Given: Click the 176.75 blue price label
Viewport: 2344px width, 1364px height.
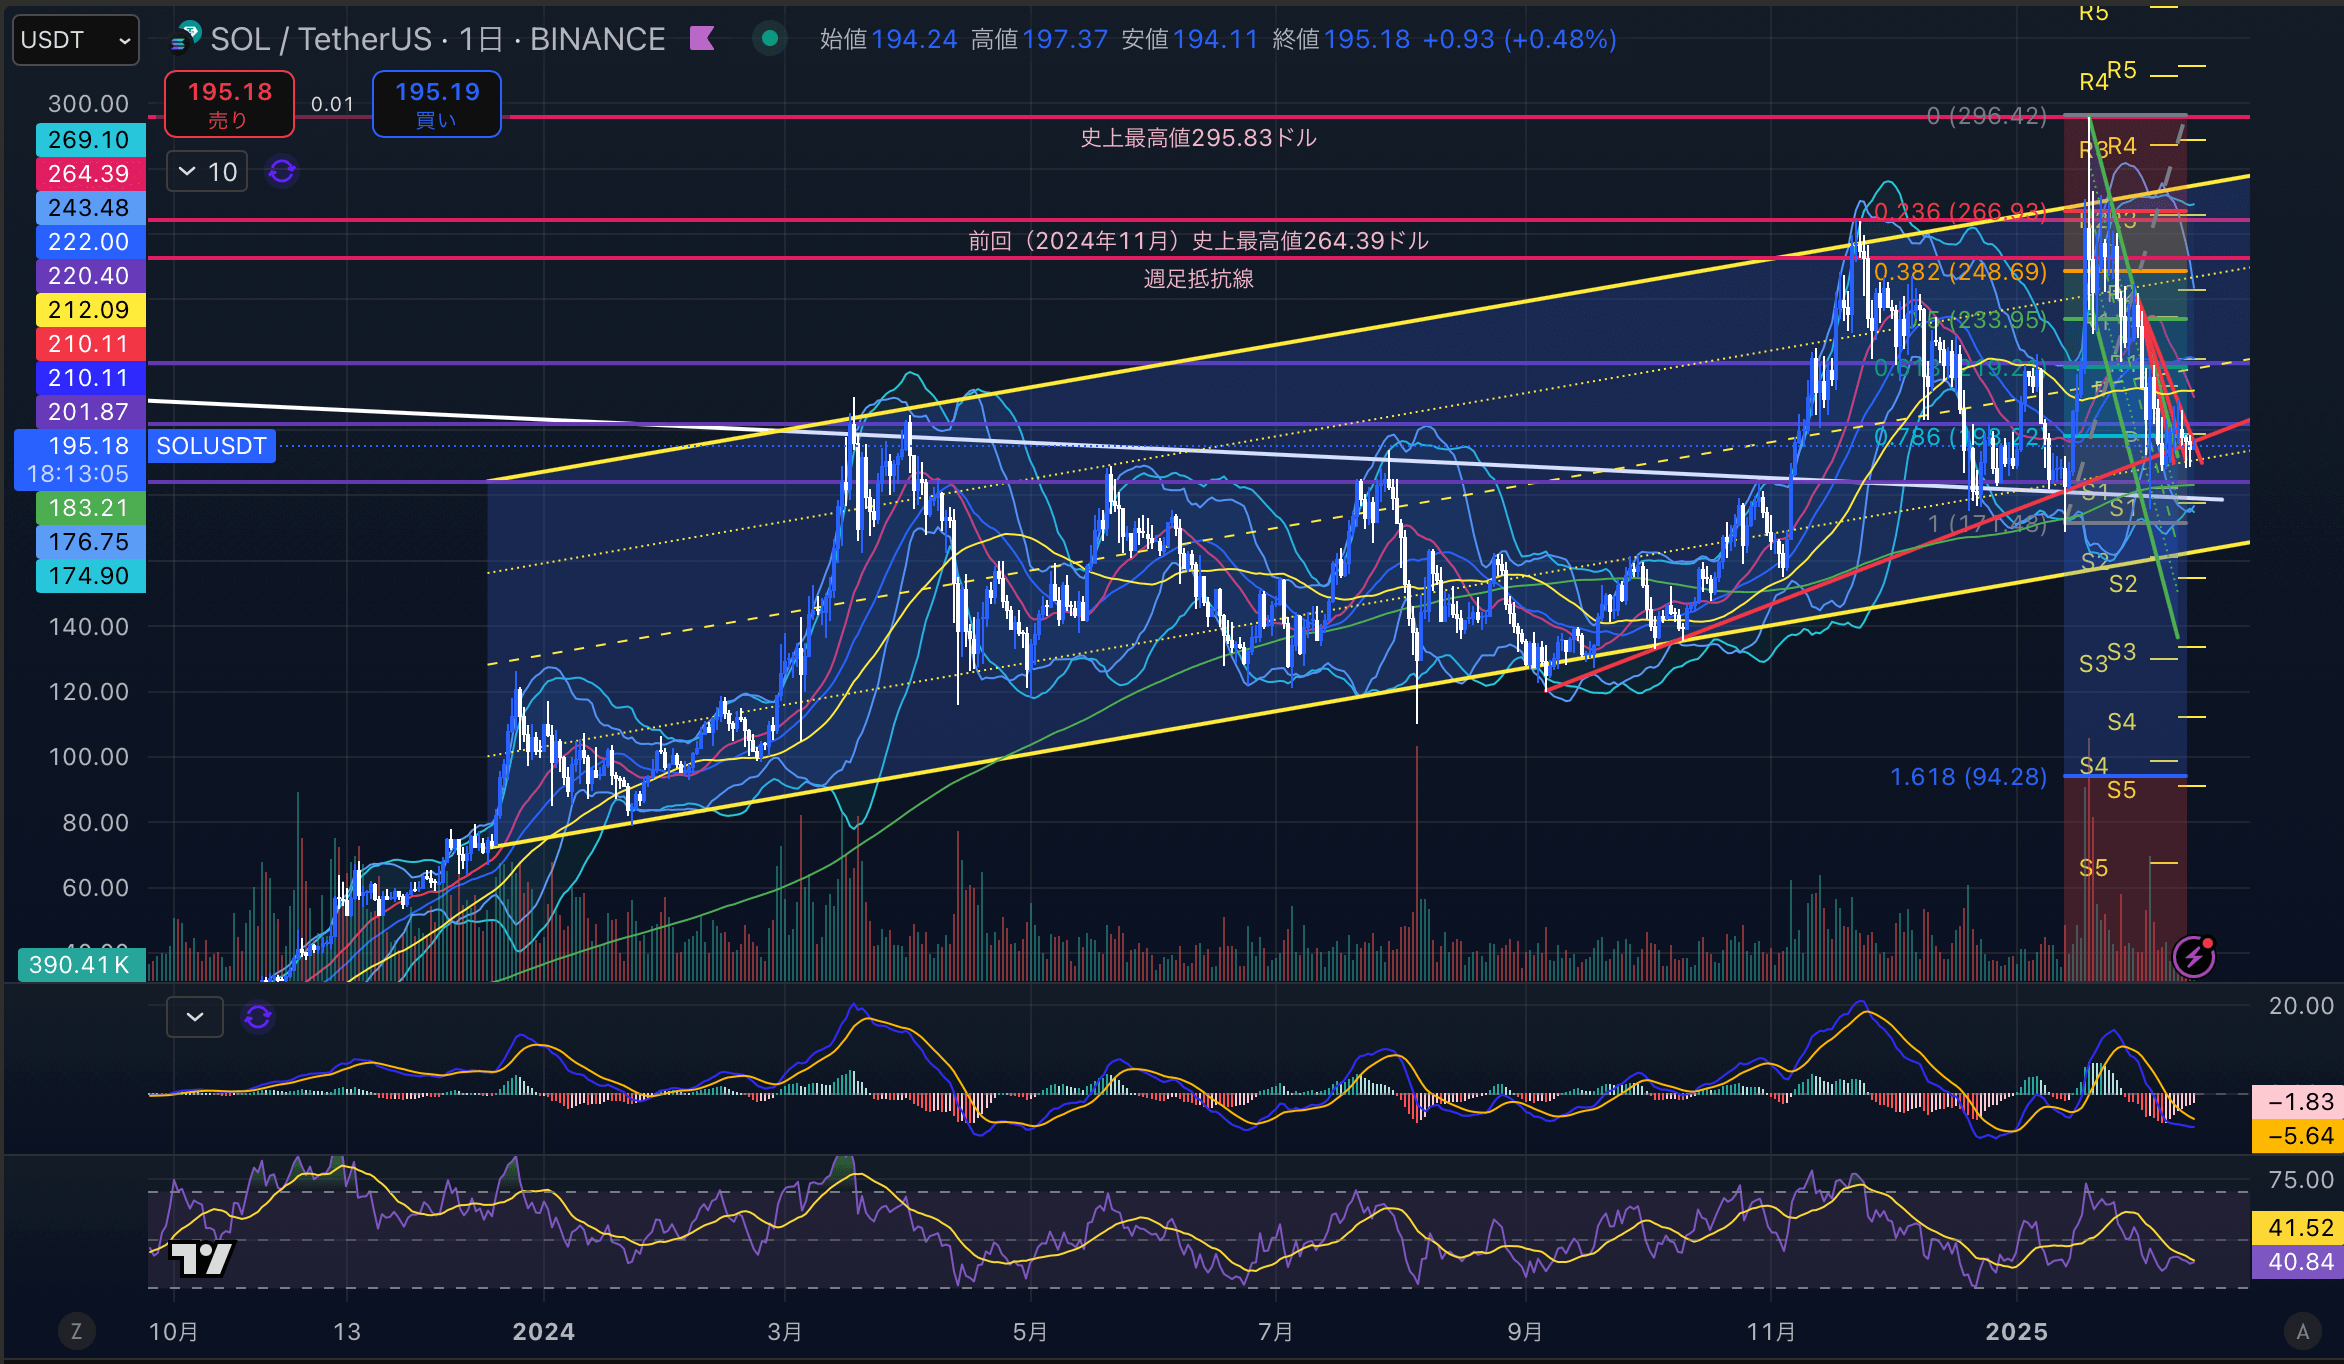Looking at the screenshot, I should coord(90,542).
